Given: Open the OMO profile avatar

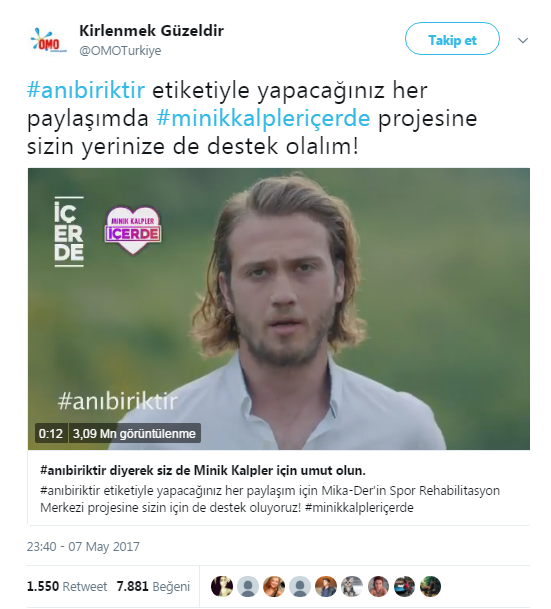Looking at the screenshot, I should pyautogui.click(x=49, y=40).
